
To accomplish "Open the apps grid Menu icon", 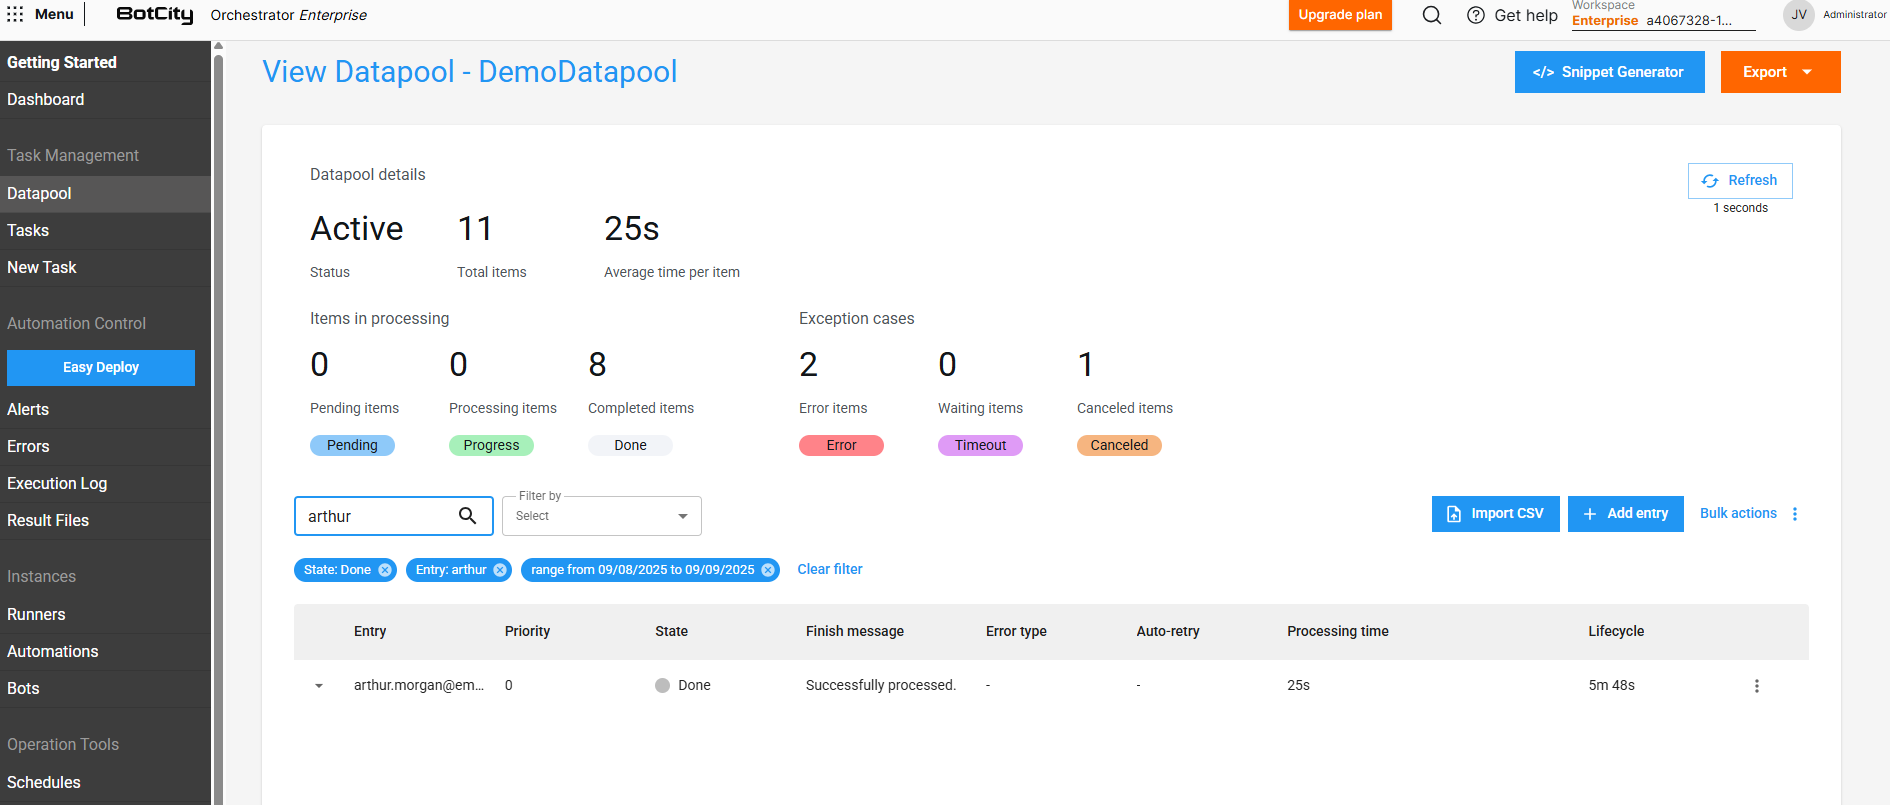I will point(15,14).
